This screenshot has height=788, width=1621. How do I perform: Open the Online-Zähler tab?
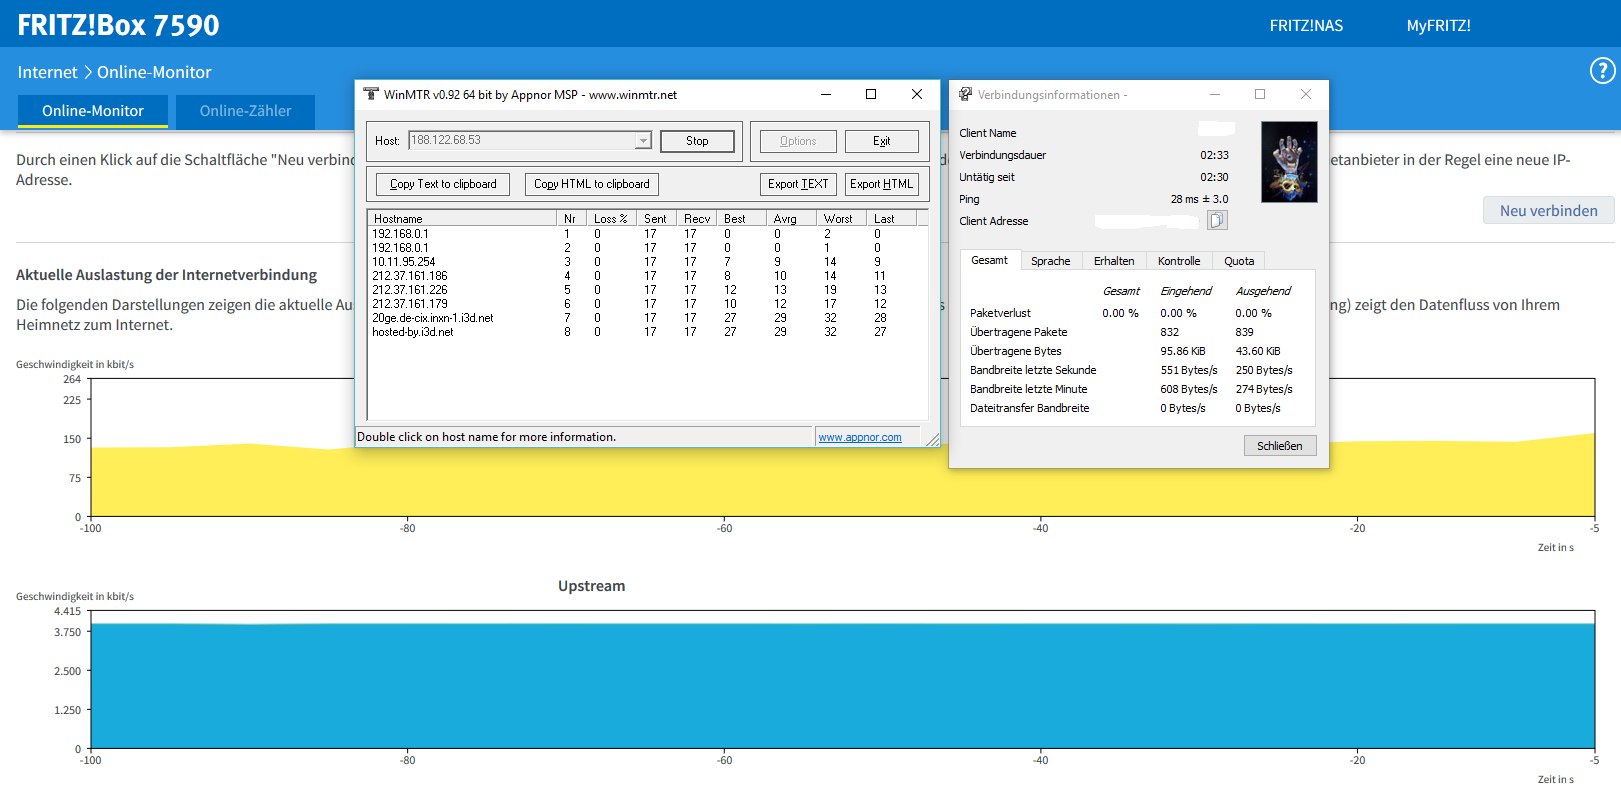[x=245, y=111]
